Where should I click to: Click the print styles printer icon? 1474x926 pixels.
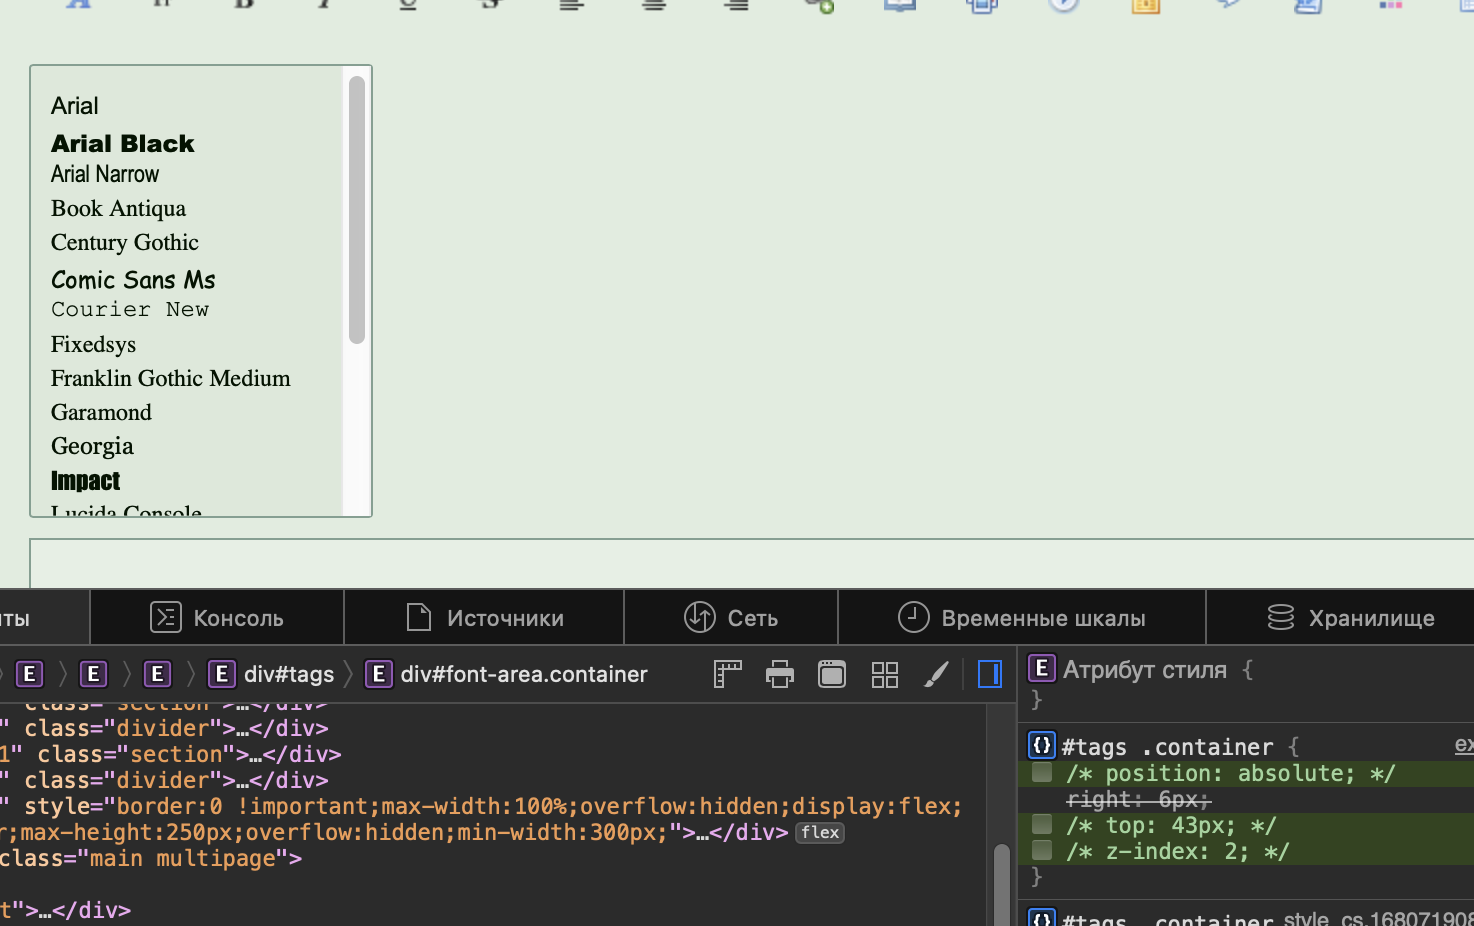click(779, 675)
